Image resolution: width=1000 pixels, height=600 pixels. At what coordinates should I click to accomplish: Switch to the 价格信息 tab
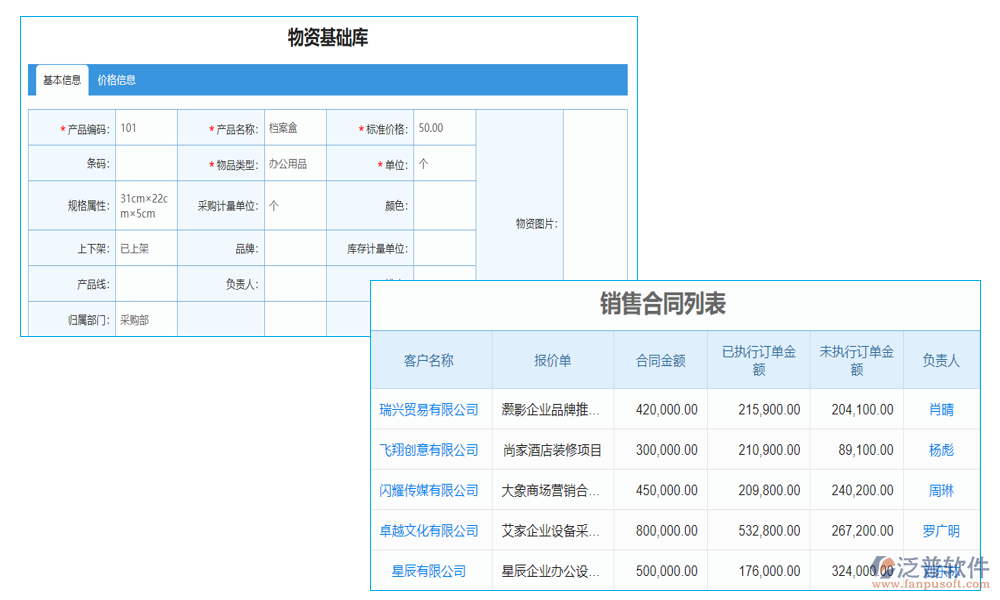coord(119,79)
